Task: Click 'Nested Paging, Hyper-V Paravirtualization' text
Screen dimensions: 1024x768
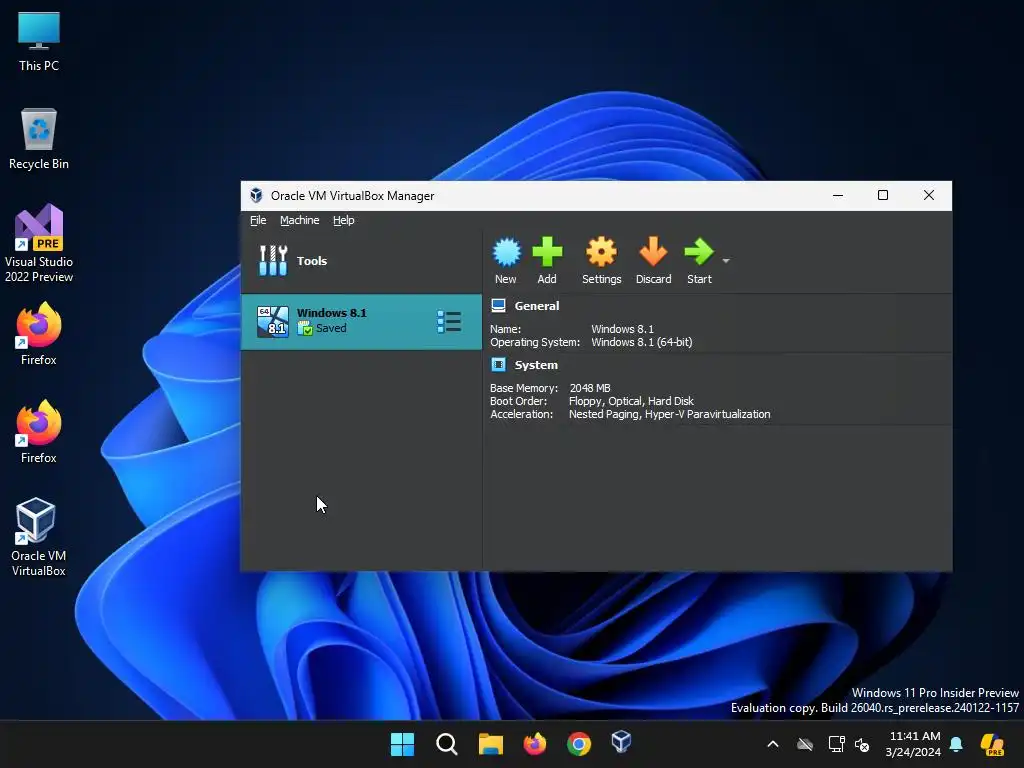Action: point(669,414)
